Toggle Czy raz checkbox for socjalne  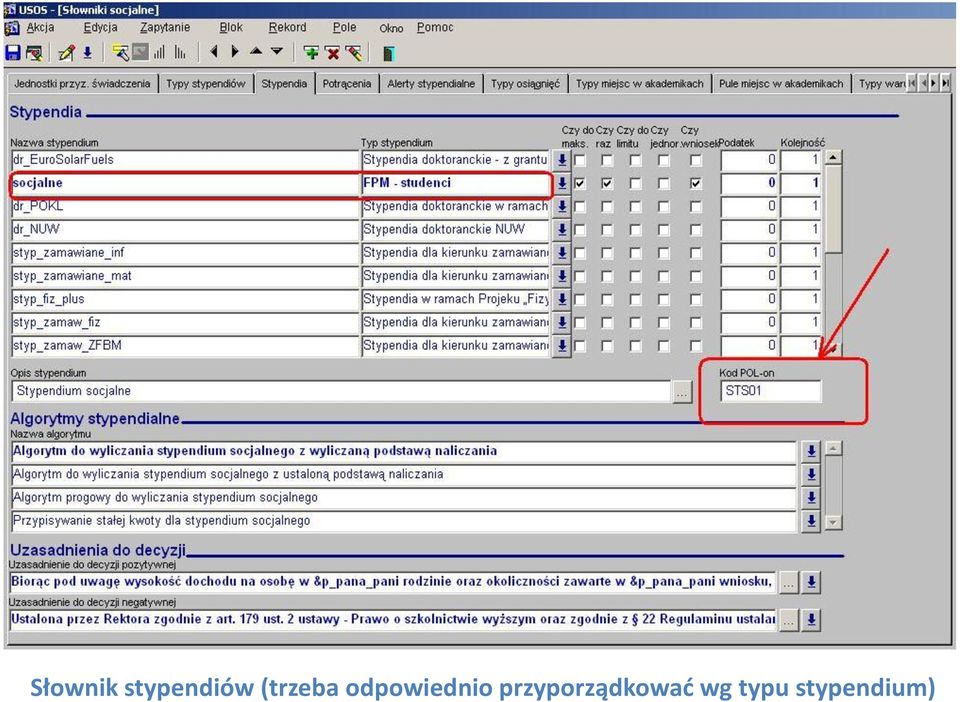point(607,183)
